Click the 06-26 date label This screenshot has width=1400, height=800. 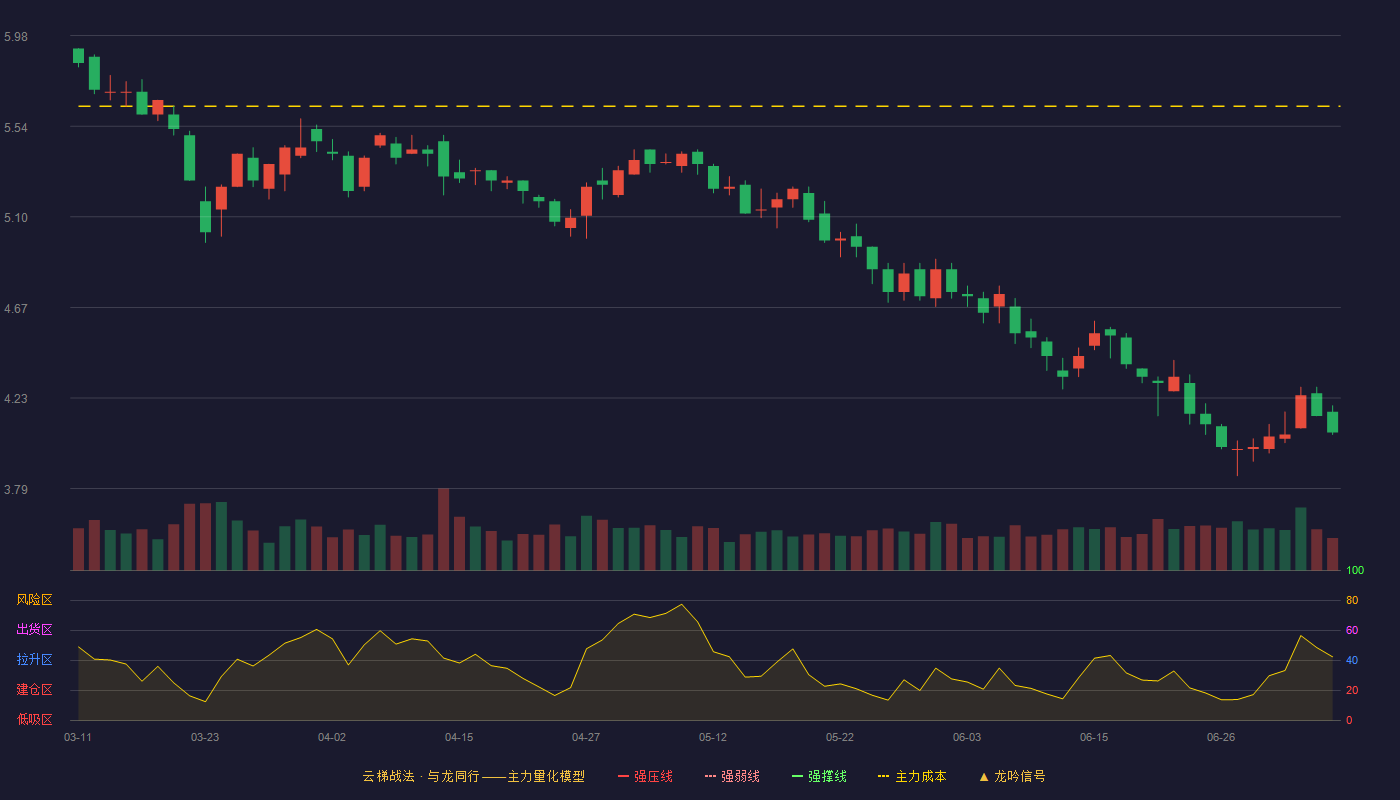pyautogui.click(x=1221, y=737)
